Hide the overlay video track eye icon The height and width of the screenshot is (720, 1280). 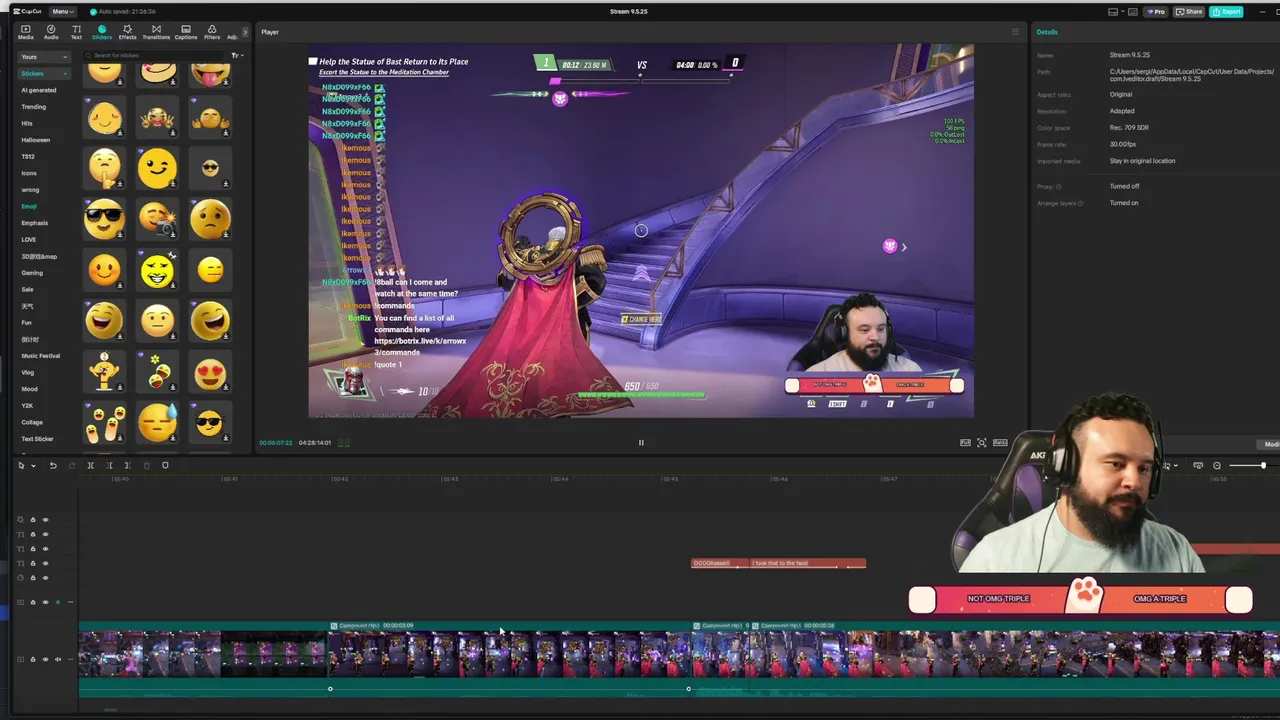pyautogui.click(x=45, y=602)
